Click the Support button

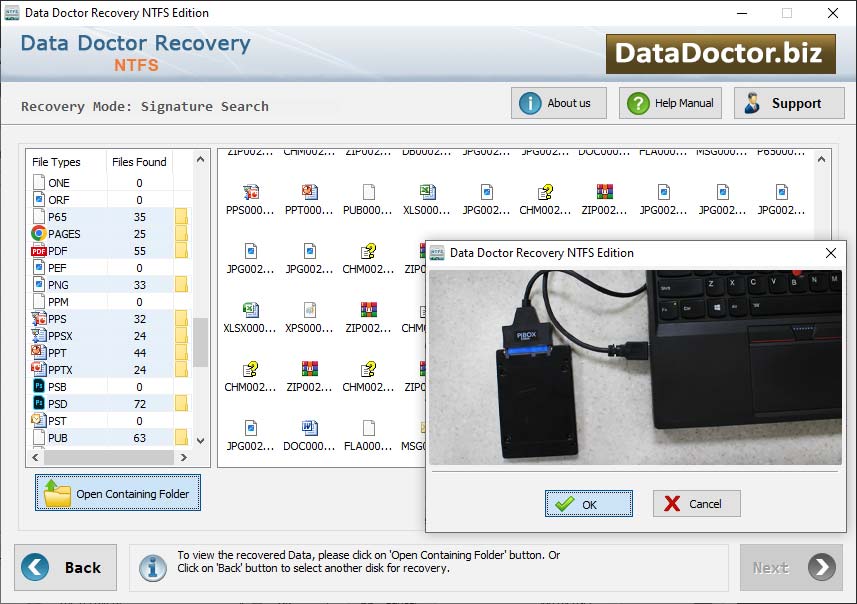pos(788,102)
